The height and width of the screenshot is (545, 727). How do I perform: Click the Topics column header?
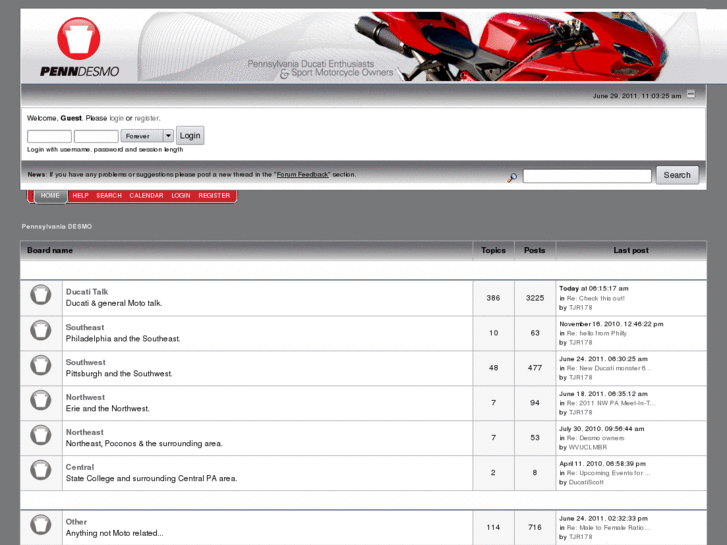pyautogui.click(x=493, y=250)
